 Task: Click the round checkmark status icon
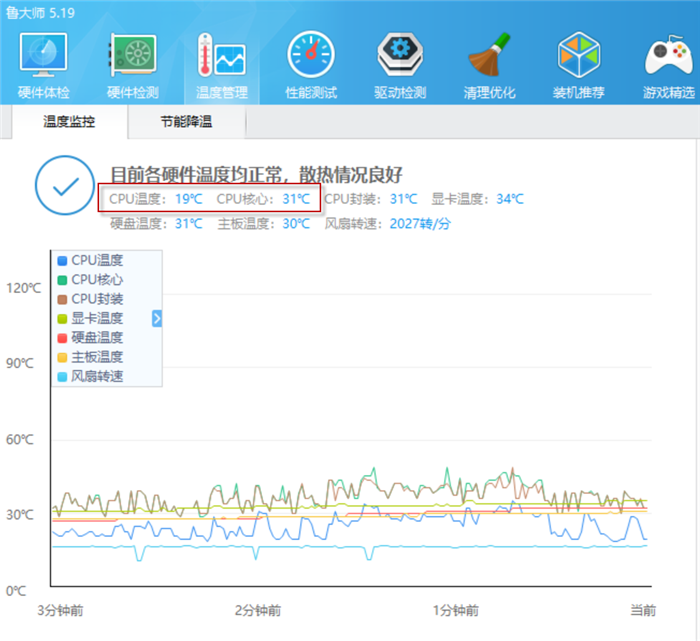pos(65,185)
